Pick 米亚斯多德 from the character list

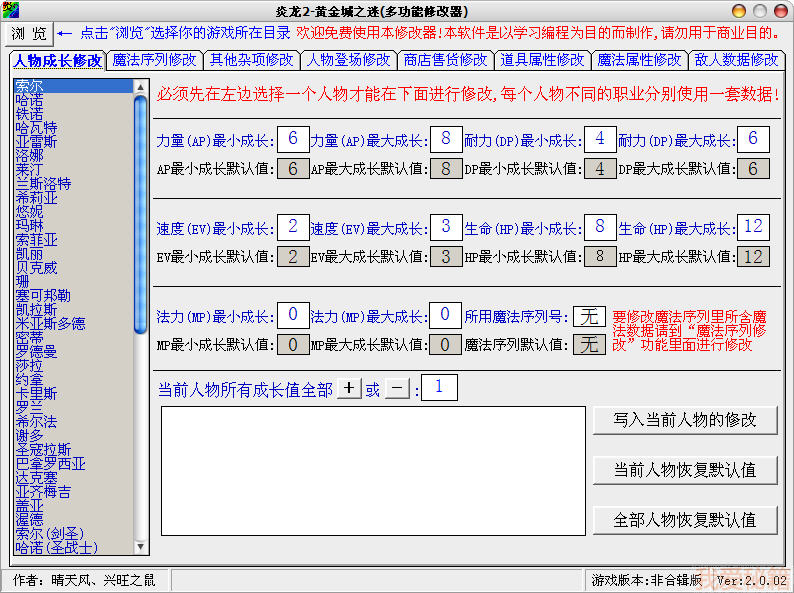(50, 324)
